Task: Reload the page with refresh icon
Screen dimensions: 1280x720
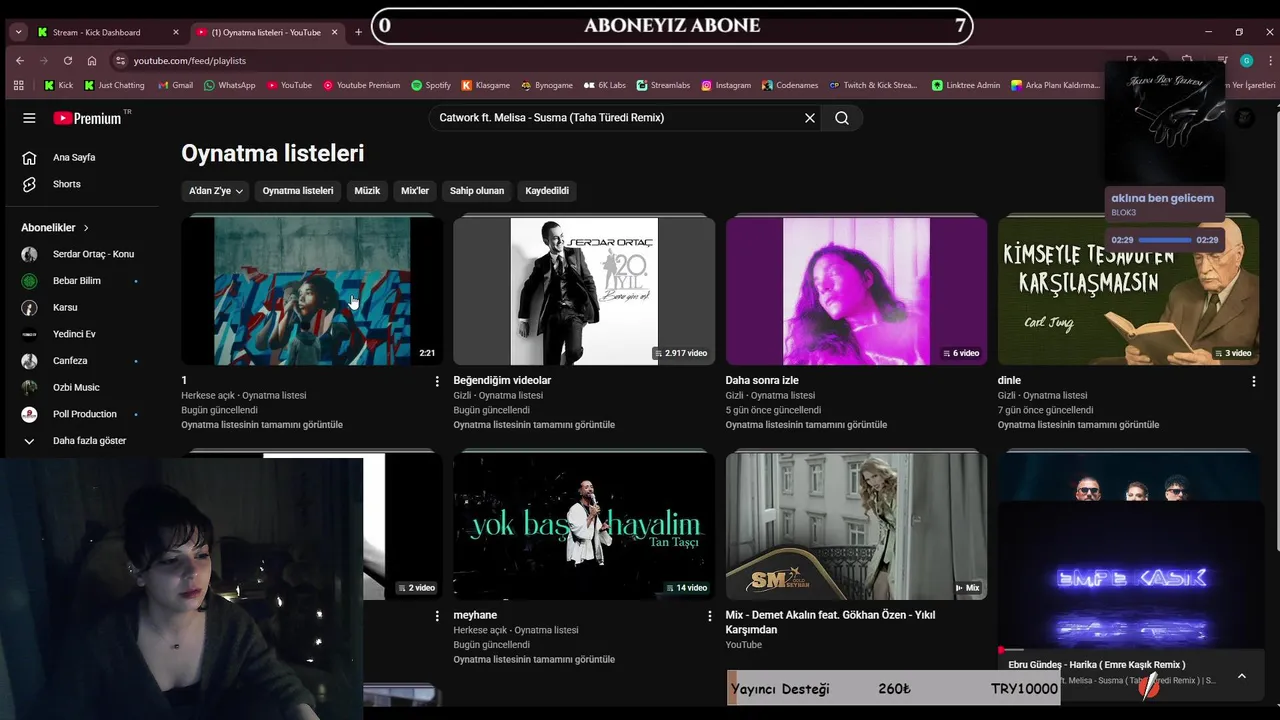Action: tap(68, 61)
